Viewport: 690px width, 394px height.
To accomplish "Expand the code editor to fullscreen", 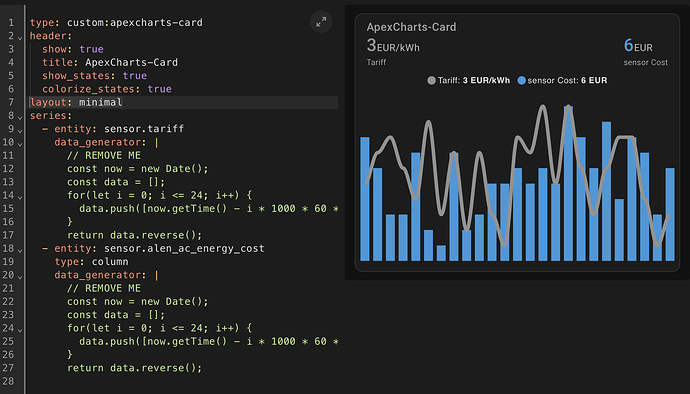I will (x=321, y=22).
